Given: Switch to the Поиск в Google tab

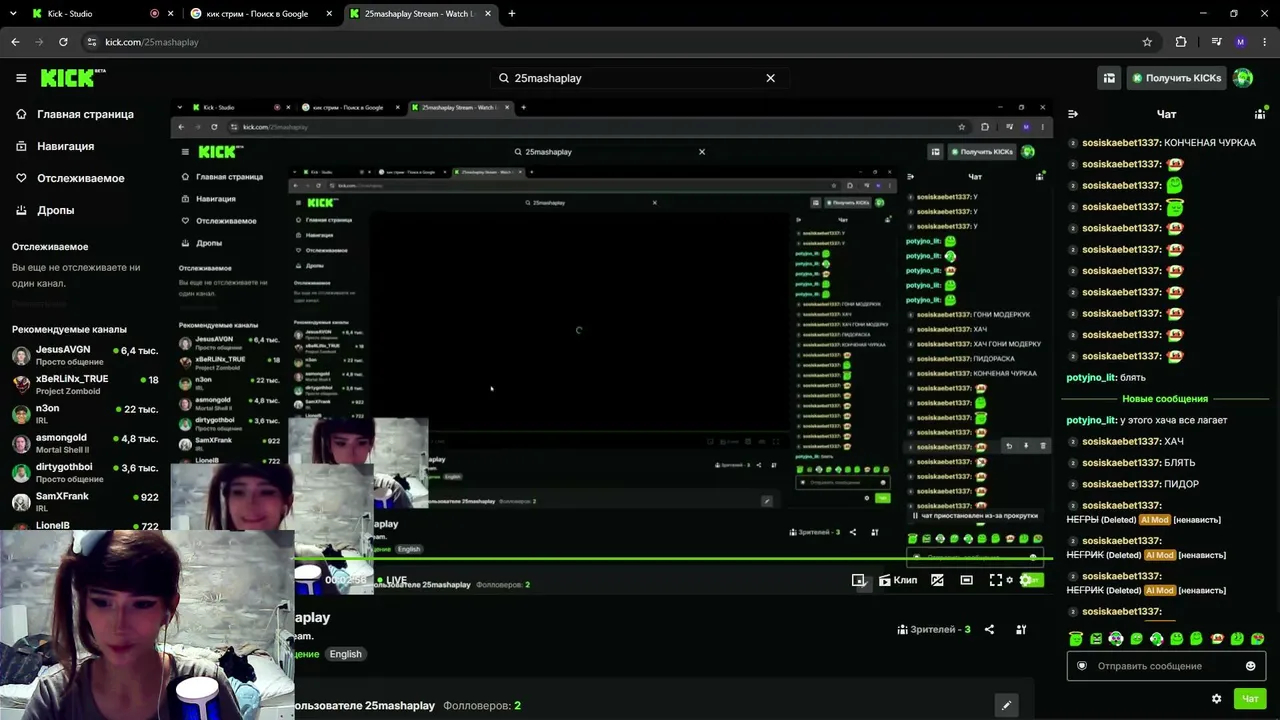Looking at the screenshot, I should (258, 14).
